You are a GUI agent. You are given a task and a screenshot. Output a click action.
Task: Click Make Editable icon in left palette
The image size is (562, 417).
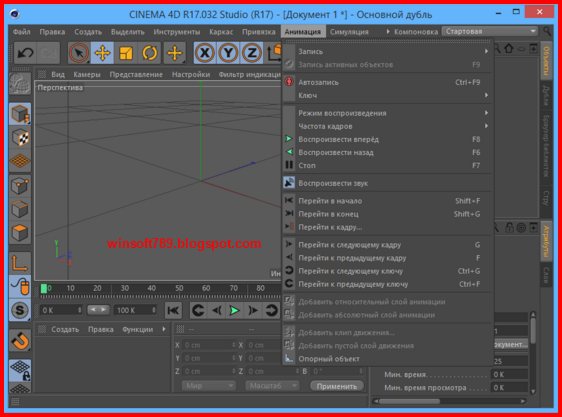pyautogui.click(x=20, y=84)
